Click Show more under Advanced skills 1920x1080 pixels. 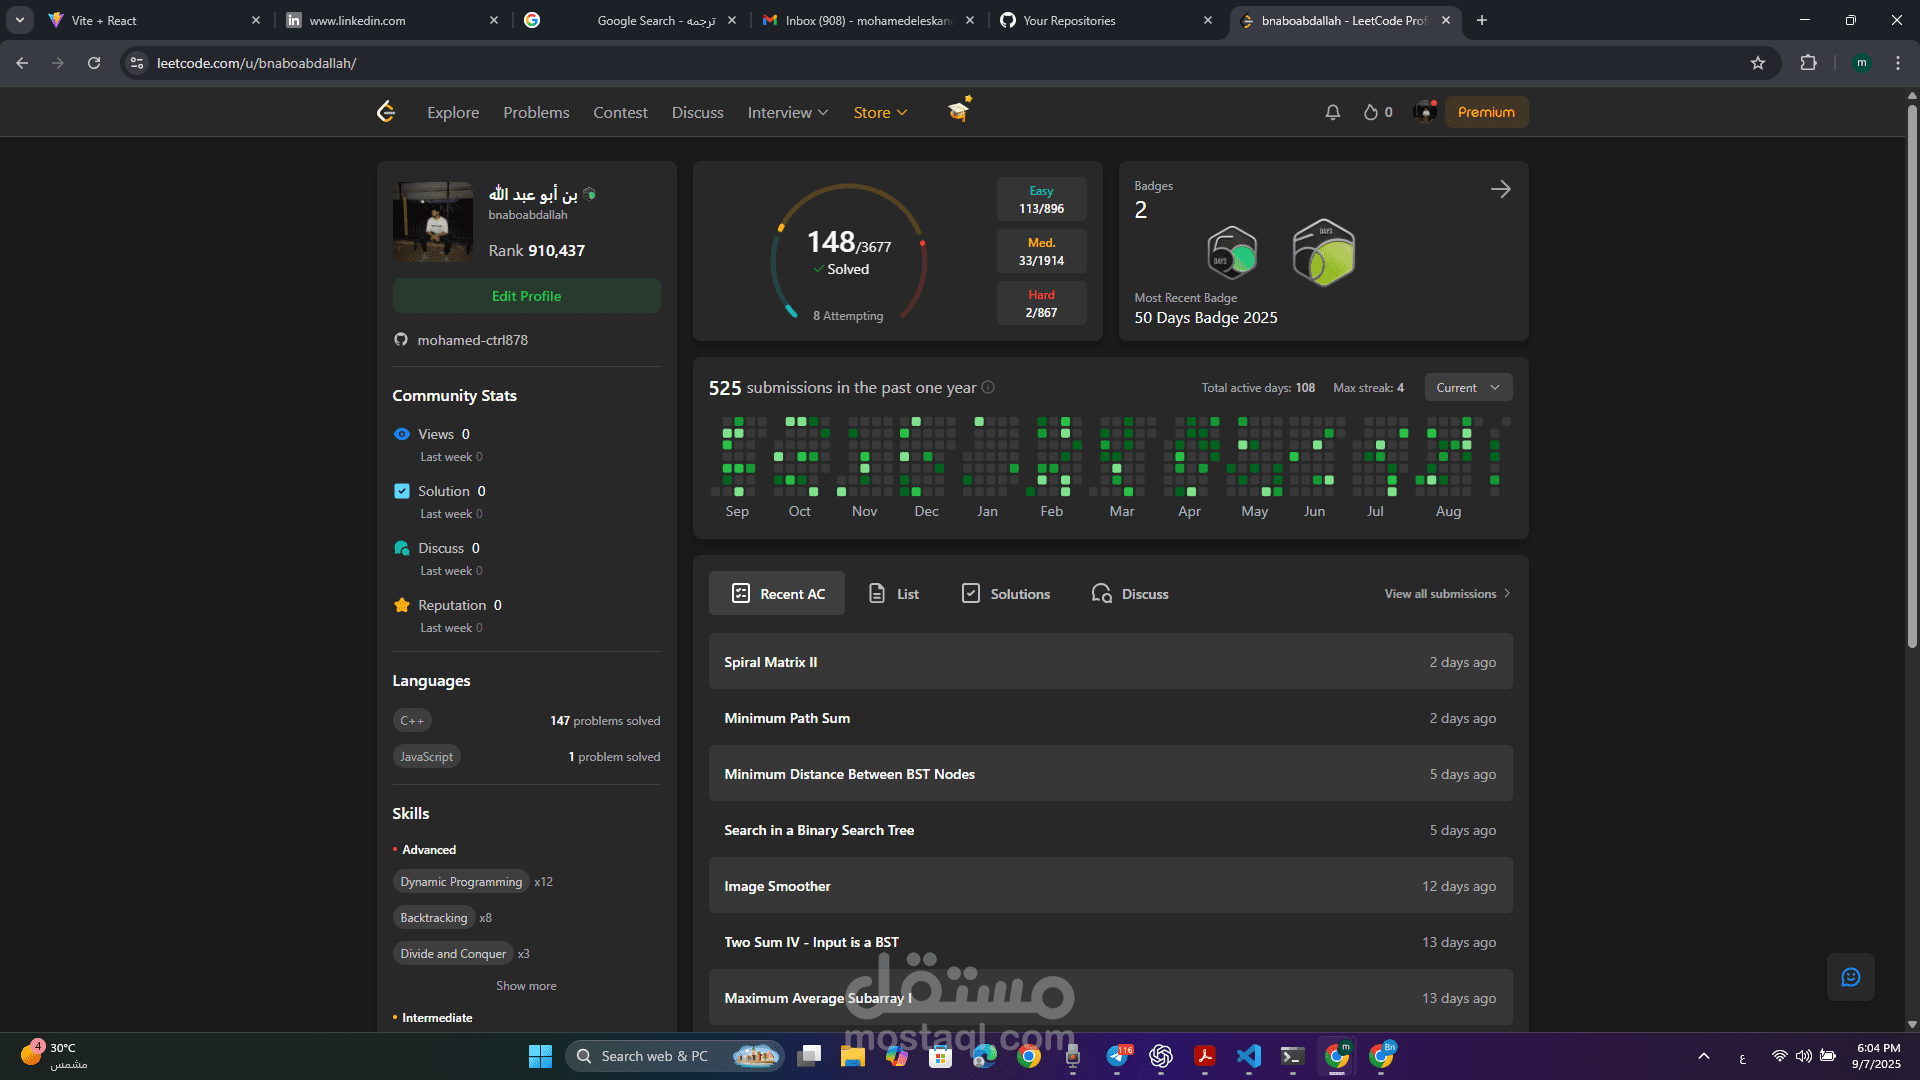point(526,986)
